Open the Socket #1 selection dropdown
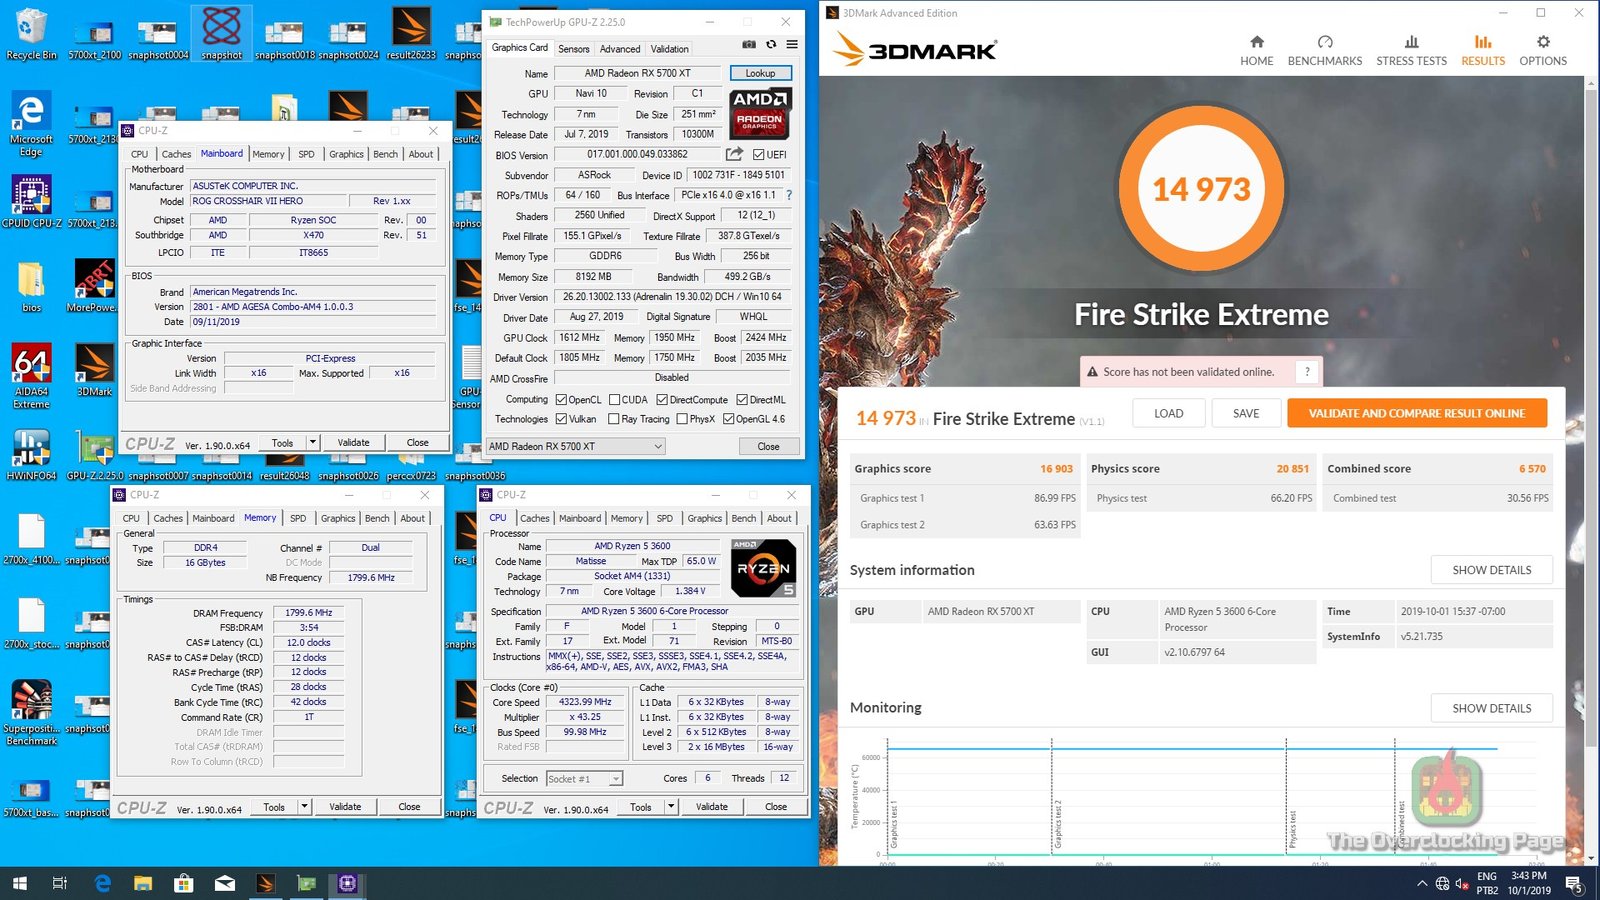The image size is (1600, 900). click(x=615, y=779)
